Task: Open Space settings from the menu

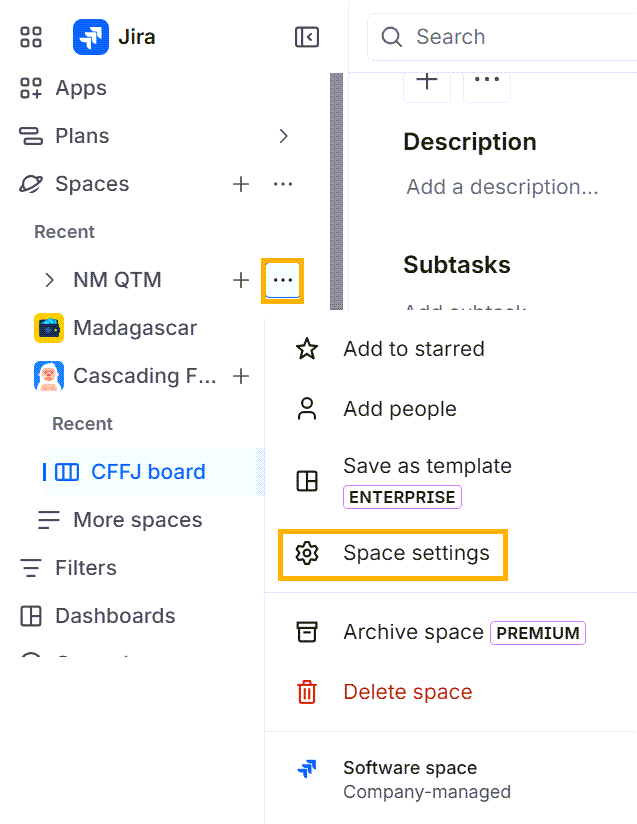Action: (416, 553)
